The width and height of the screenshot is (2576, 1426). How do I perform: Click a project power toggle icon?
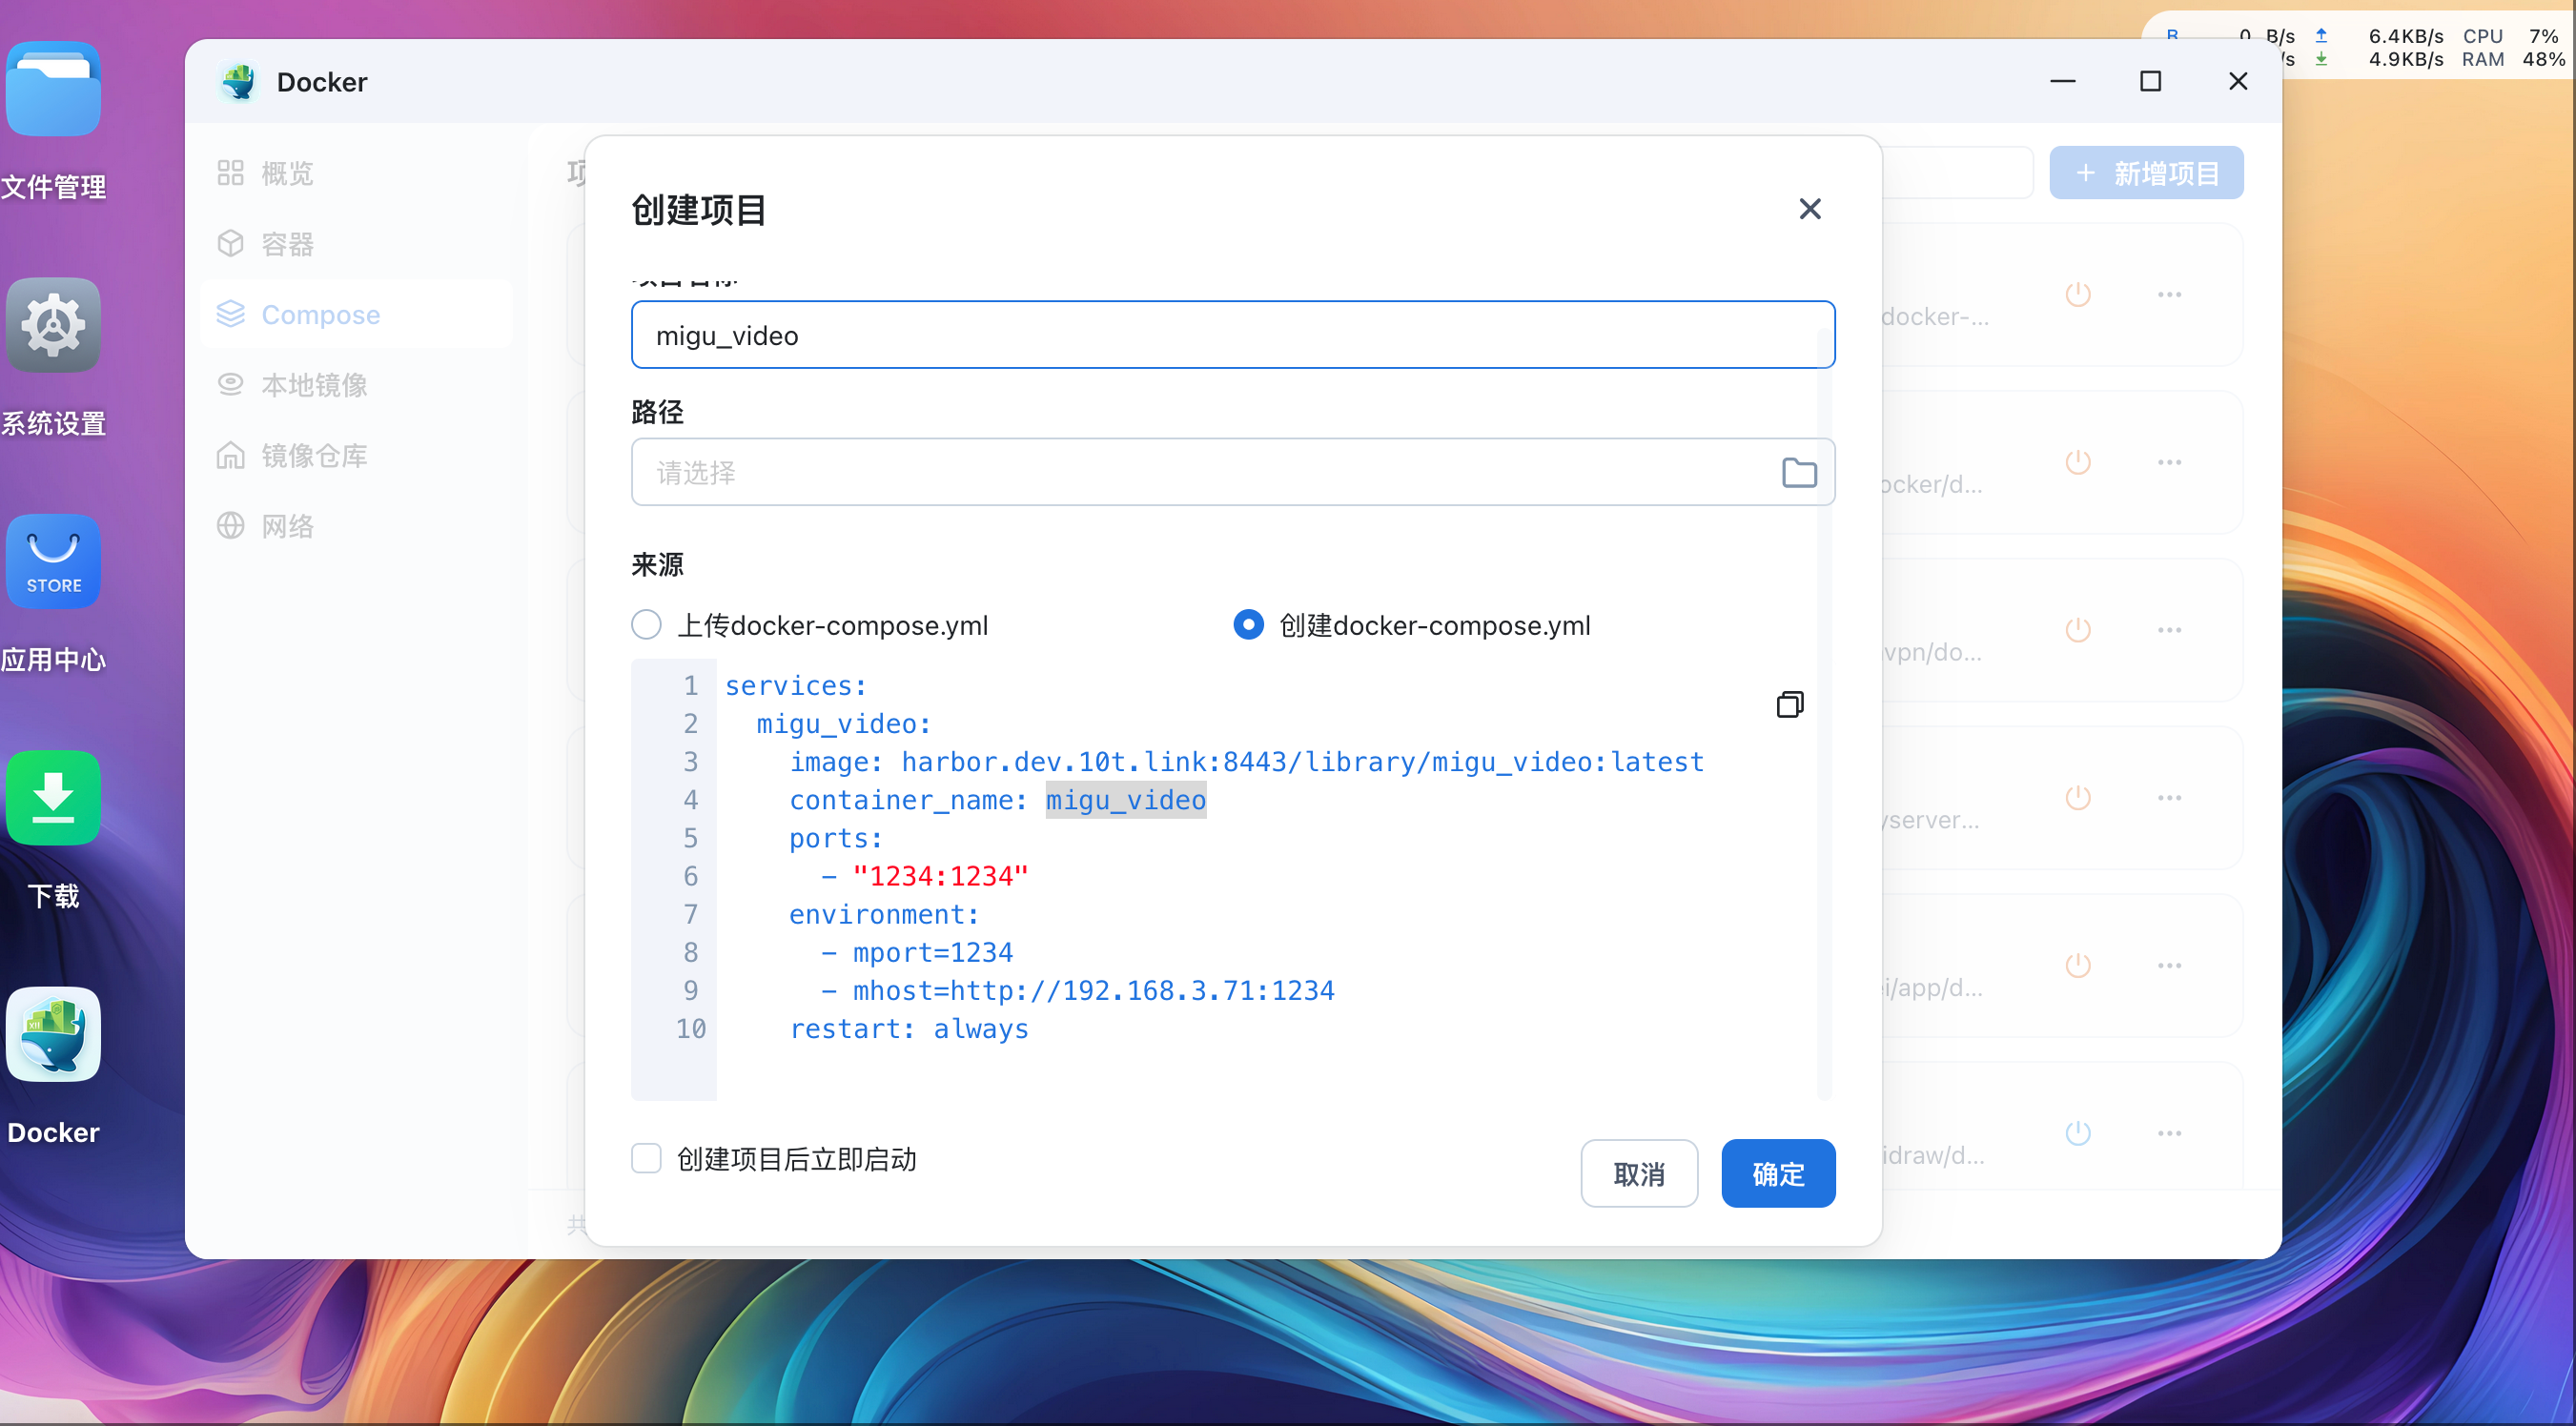[2077, 294]
